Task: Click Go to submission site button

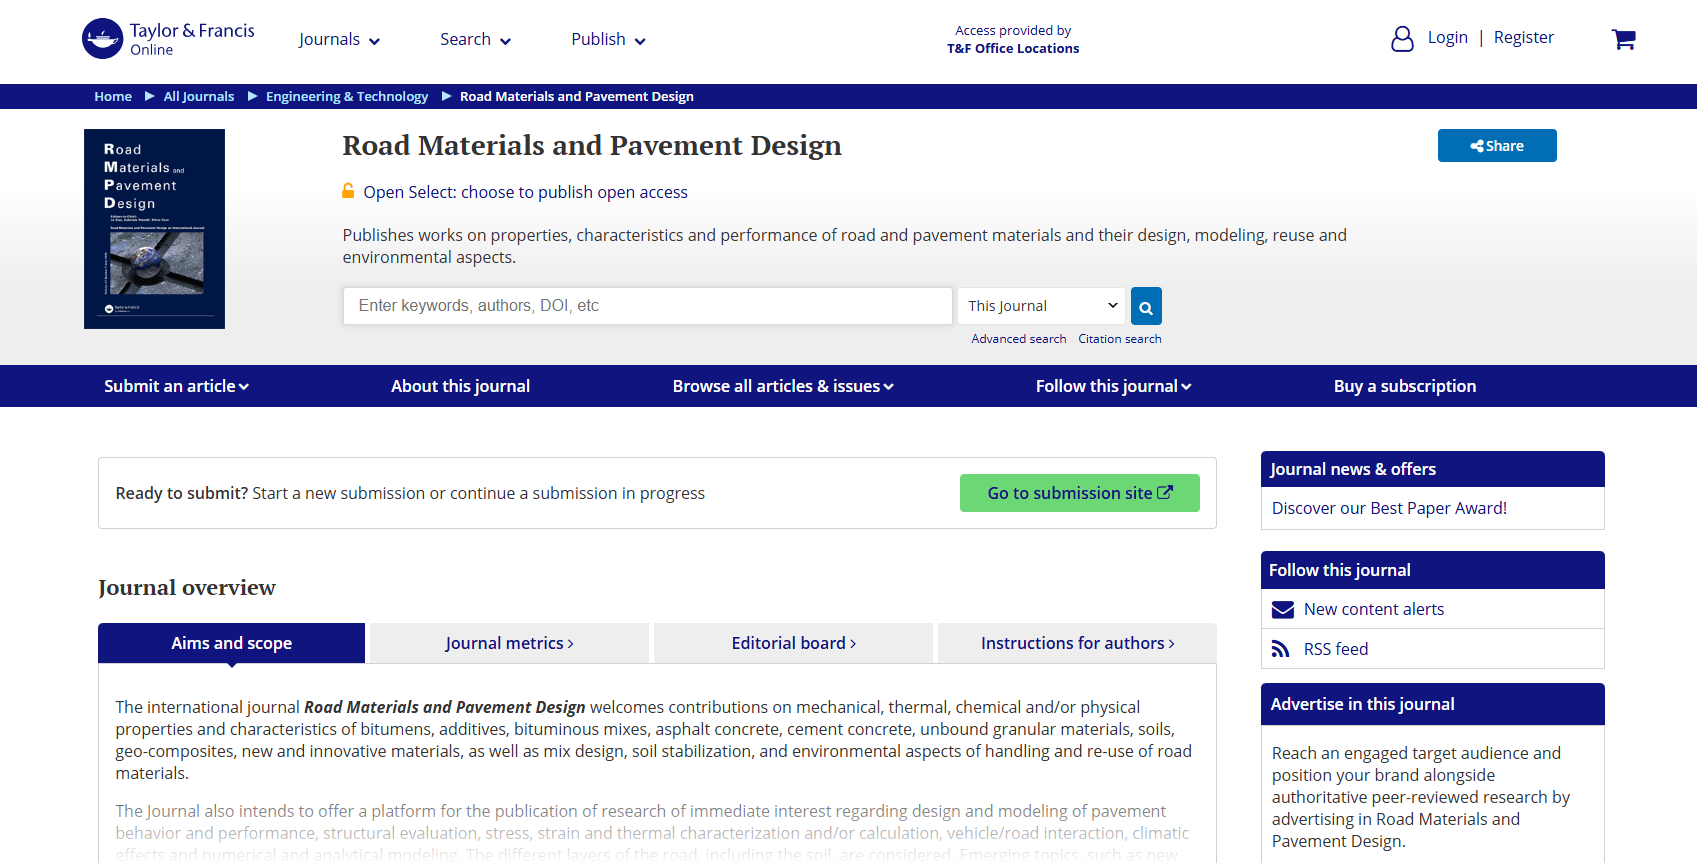Action: pyautogui.click(x=1079, y=493)
